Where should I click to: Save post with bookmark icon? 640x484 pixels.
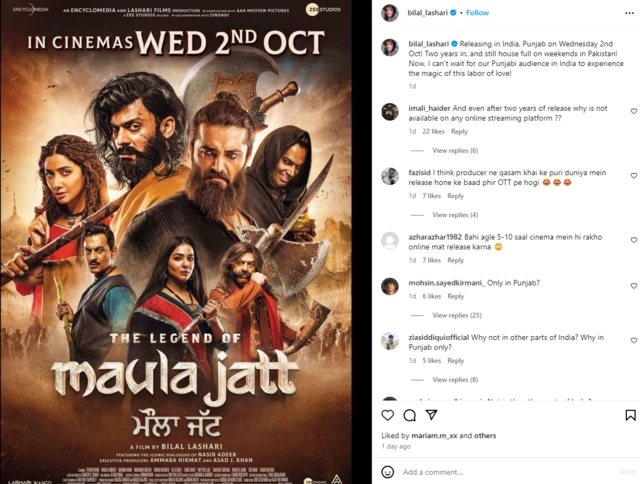click(x=630, y=415)
